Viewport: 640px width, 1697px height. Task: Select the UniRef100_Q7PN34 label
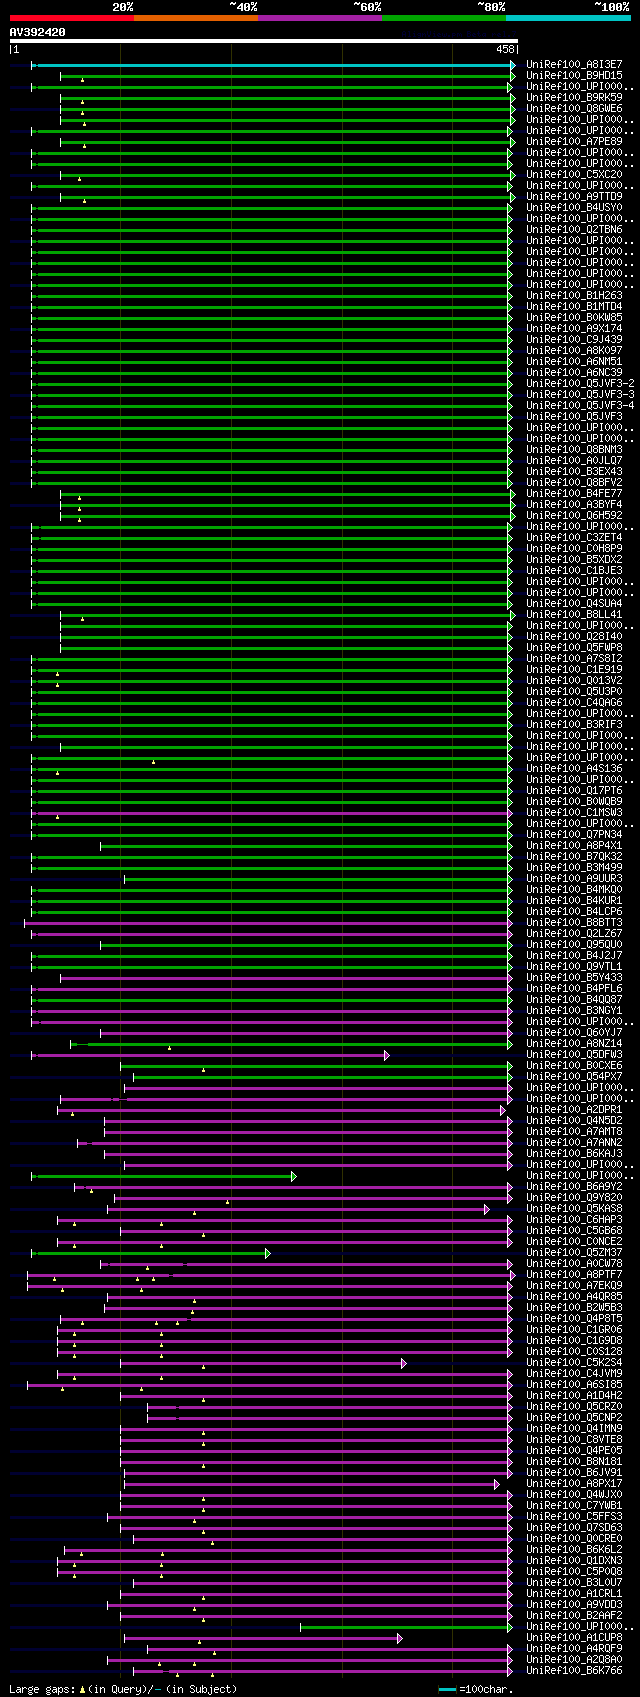click(x=574, y=834)
